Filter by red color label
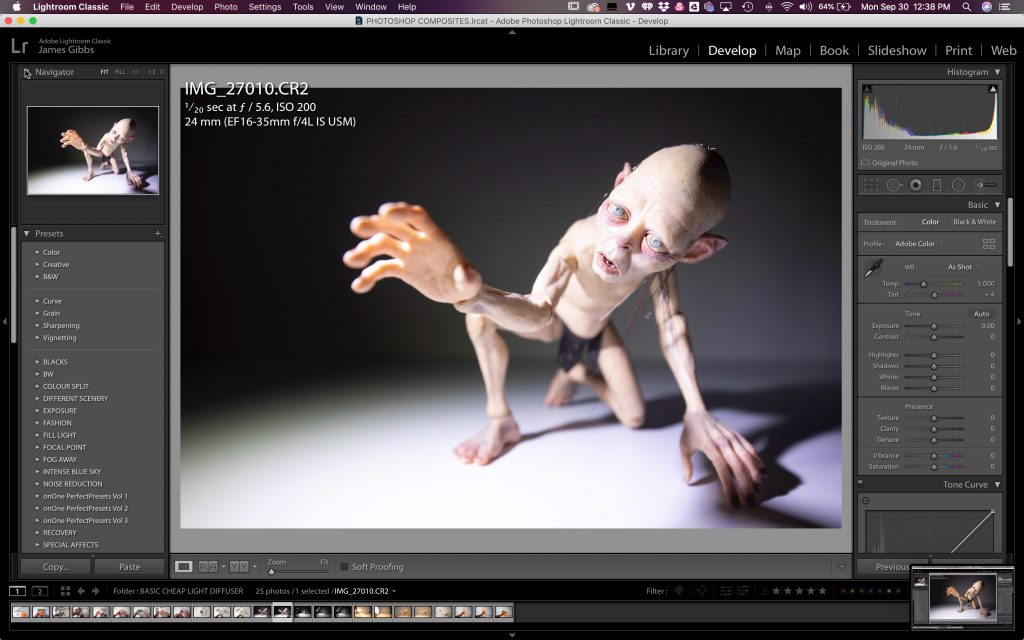 pos(843,591)
